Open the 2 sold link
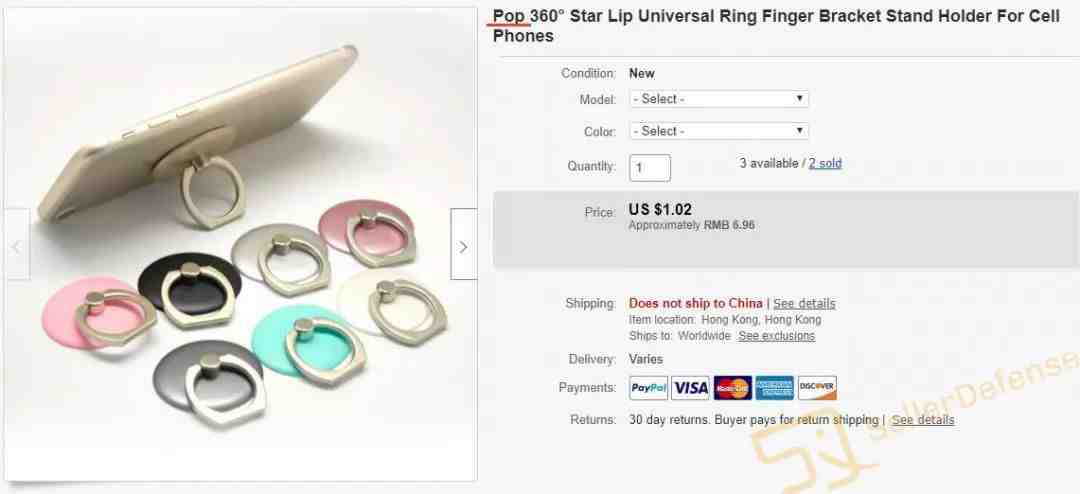1080x494 pixels. point(825,164)
